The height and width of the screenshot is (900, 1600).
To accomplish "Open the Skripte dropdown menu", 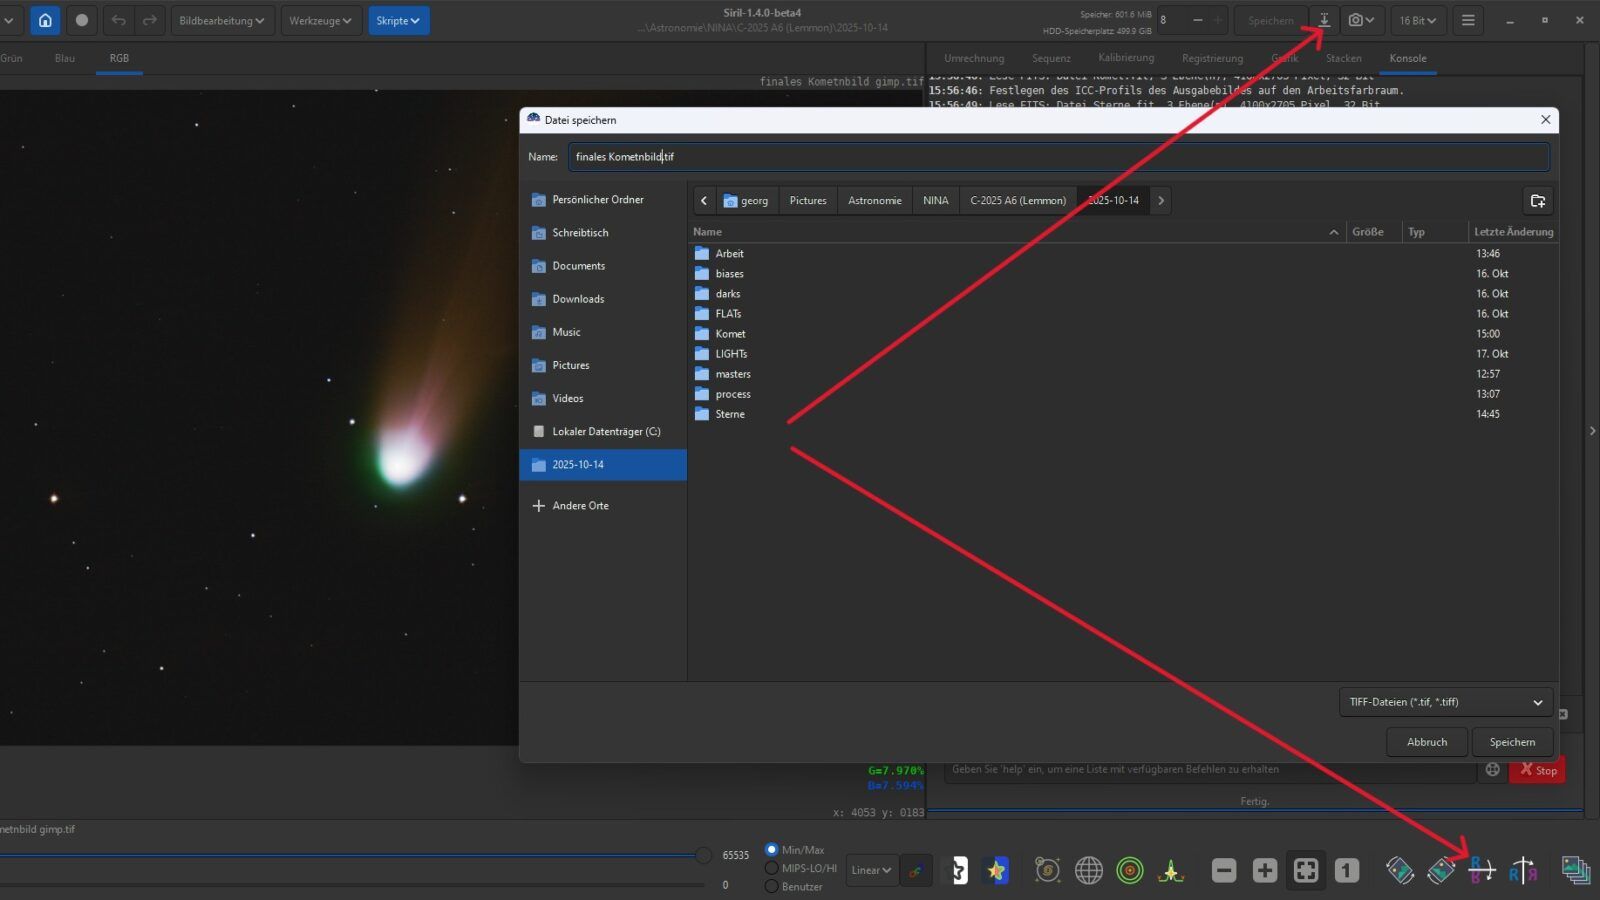I will click(x=398, y=20).
